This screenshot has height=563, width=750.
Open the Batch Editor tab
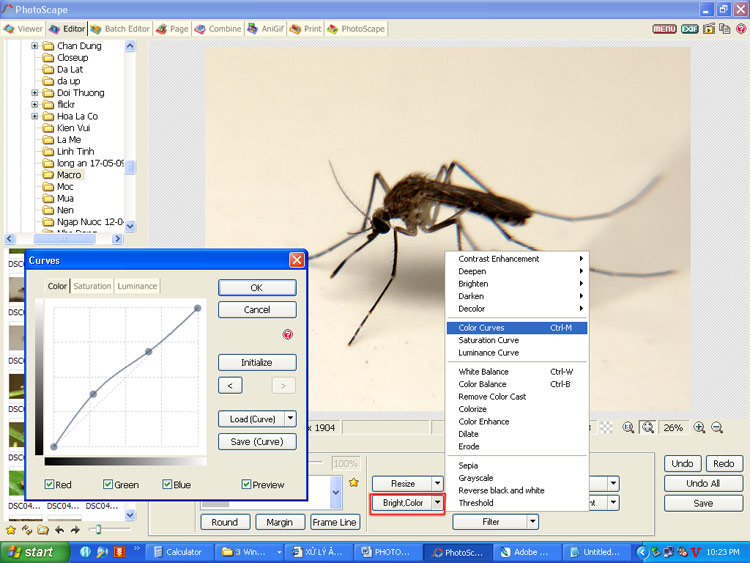tap(120, 29)
